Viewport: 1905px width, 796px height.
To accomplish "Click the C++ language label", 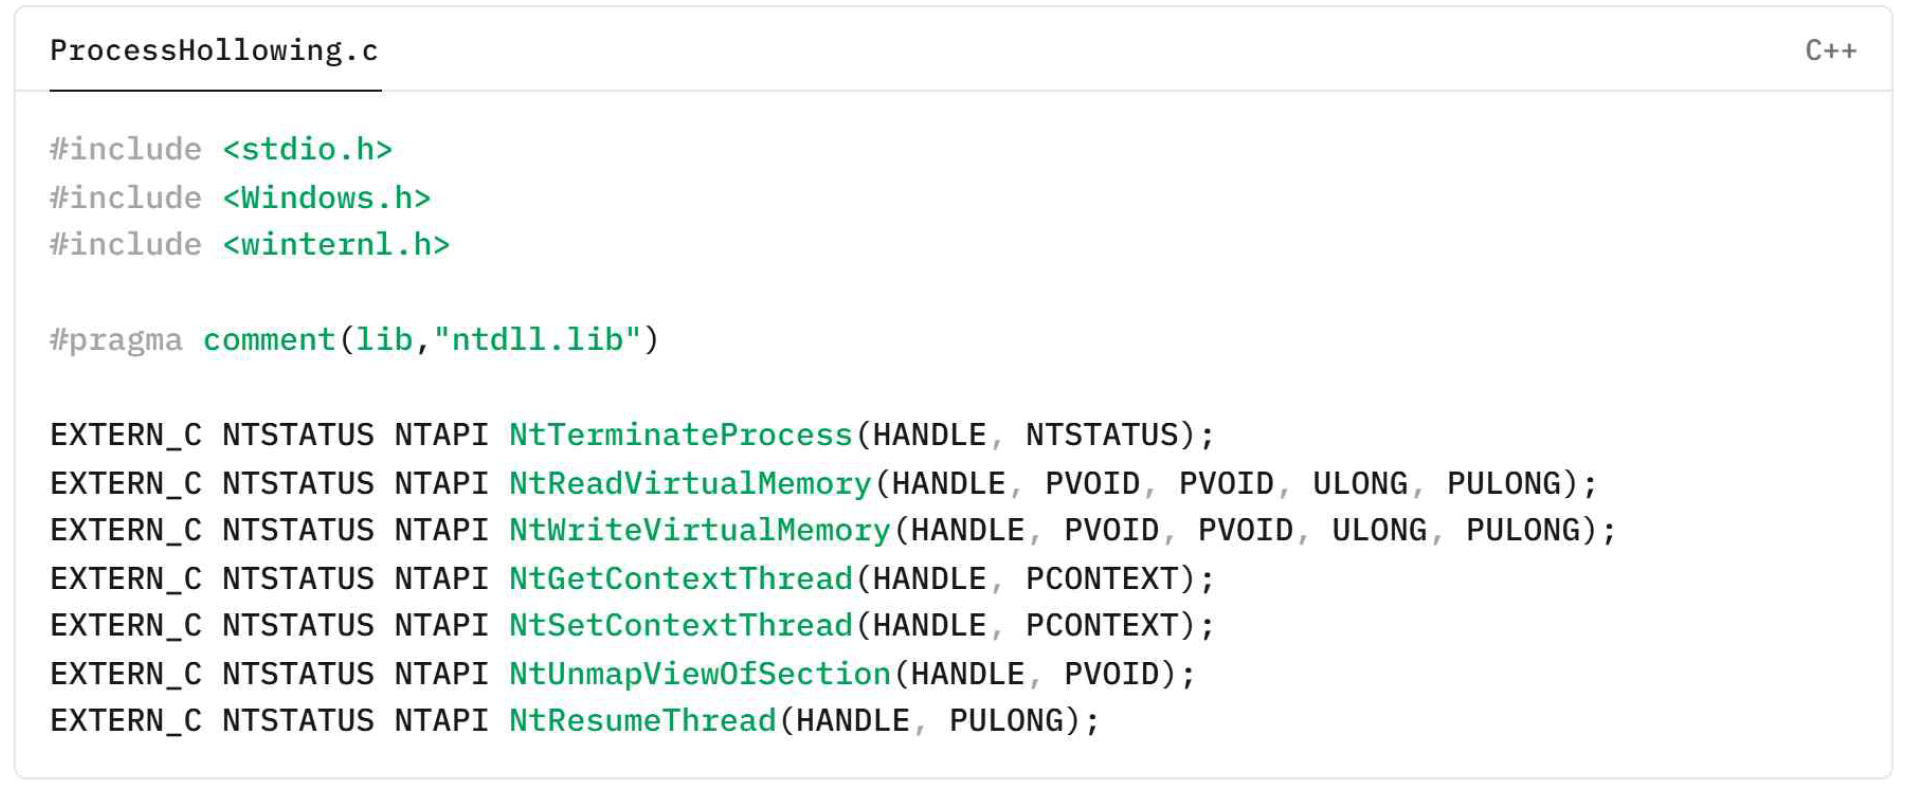I will pos(1830,51).
